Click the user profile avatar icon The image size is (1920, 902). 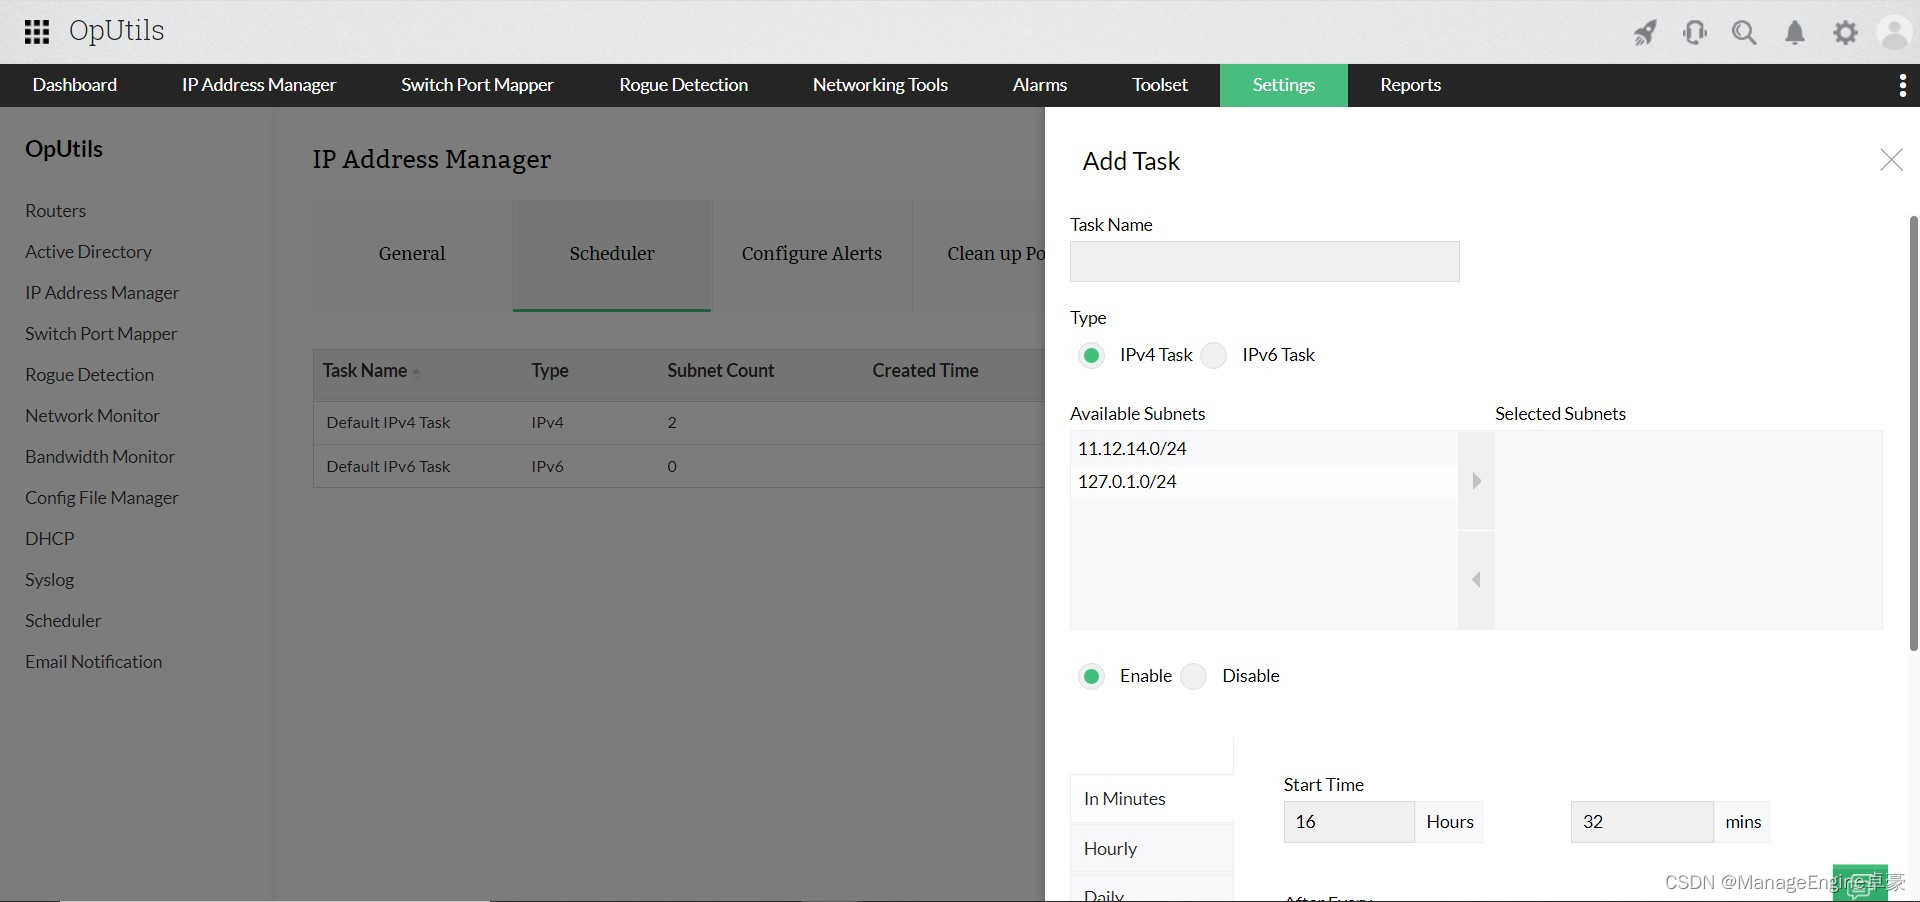click(1894, 33)
